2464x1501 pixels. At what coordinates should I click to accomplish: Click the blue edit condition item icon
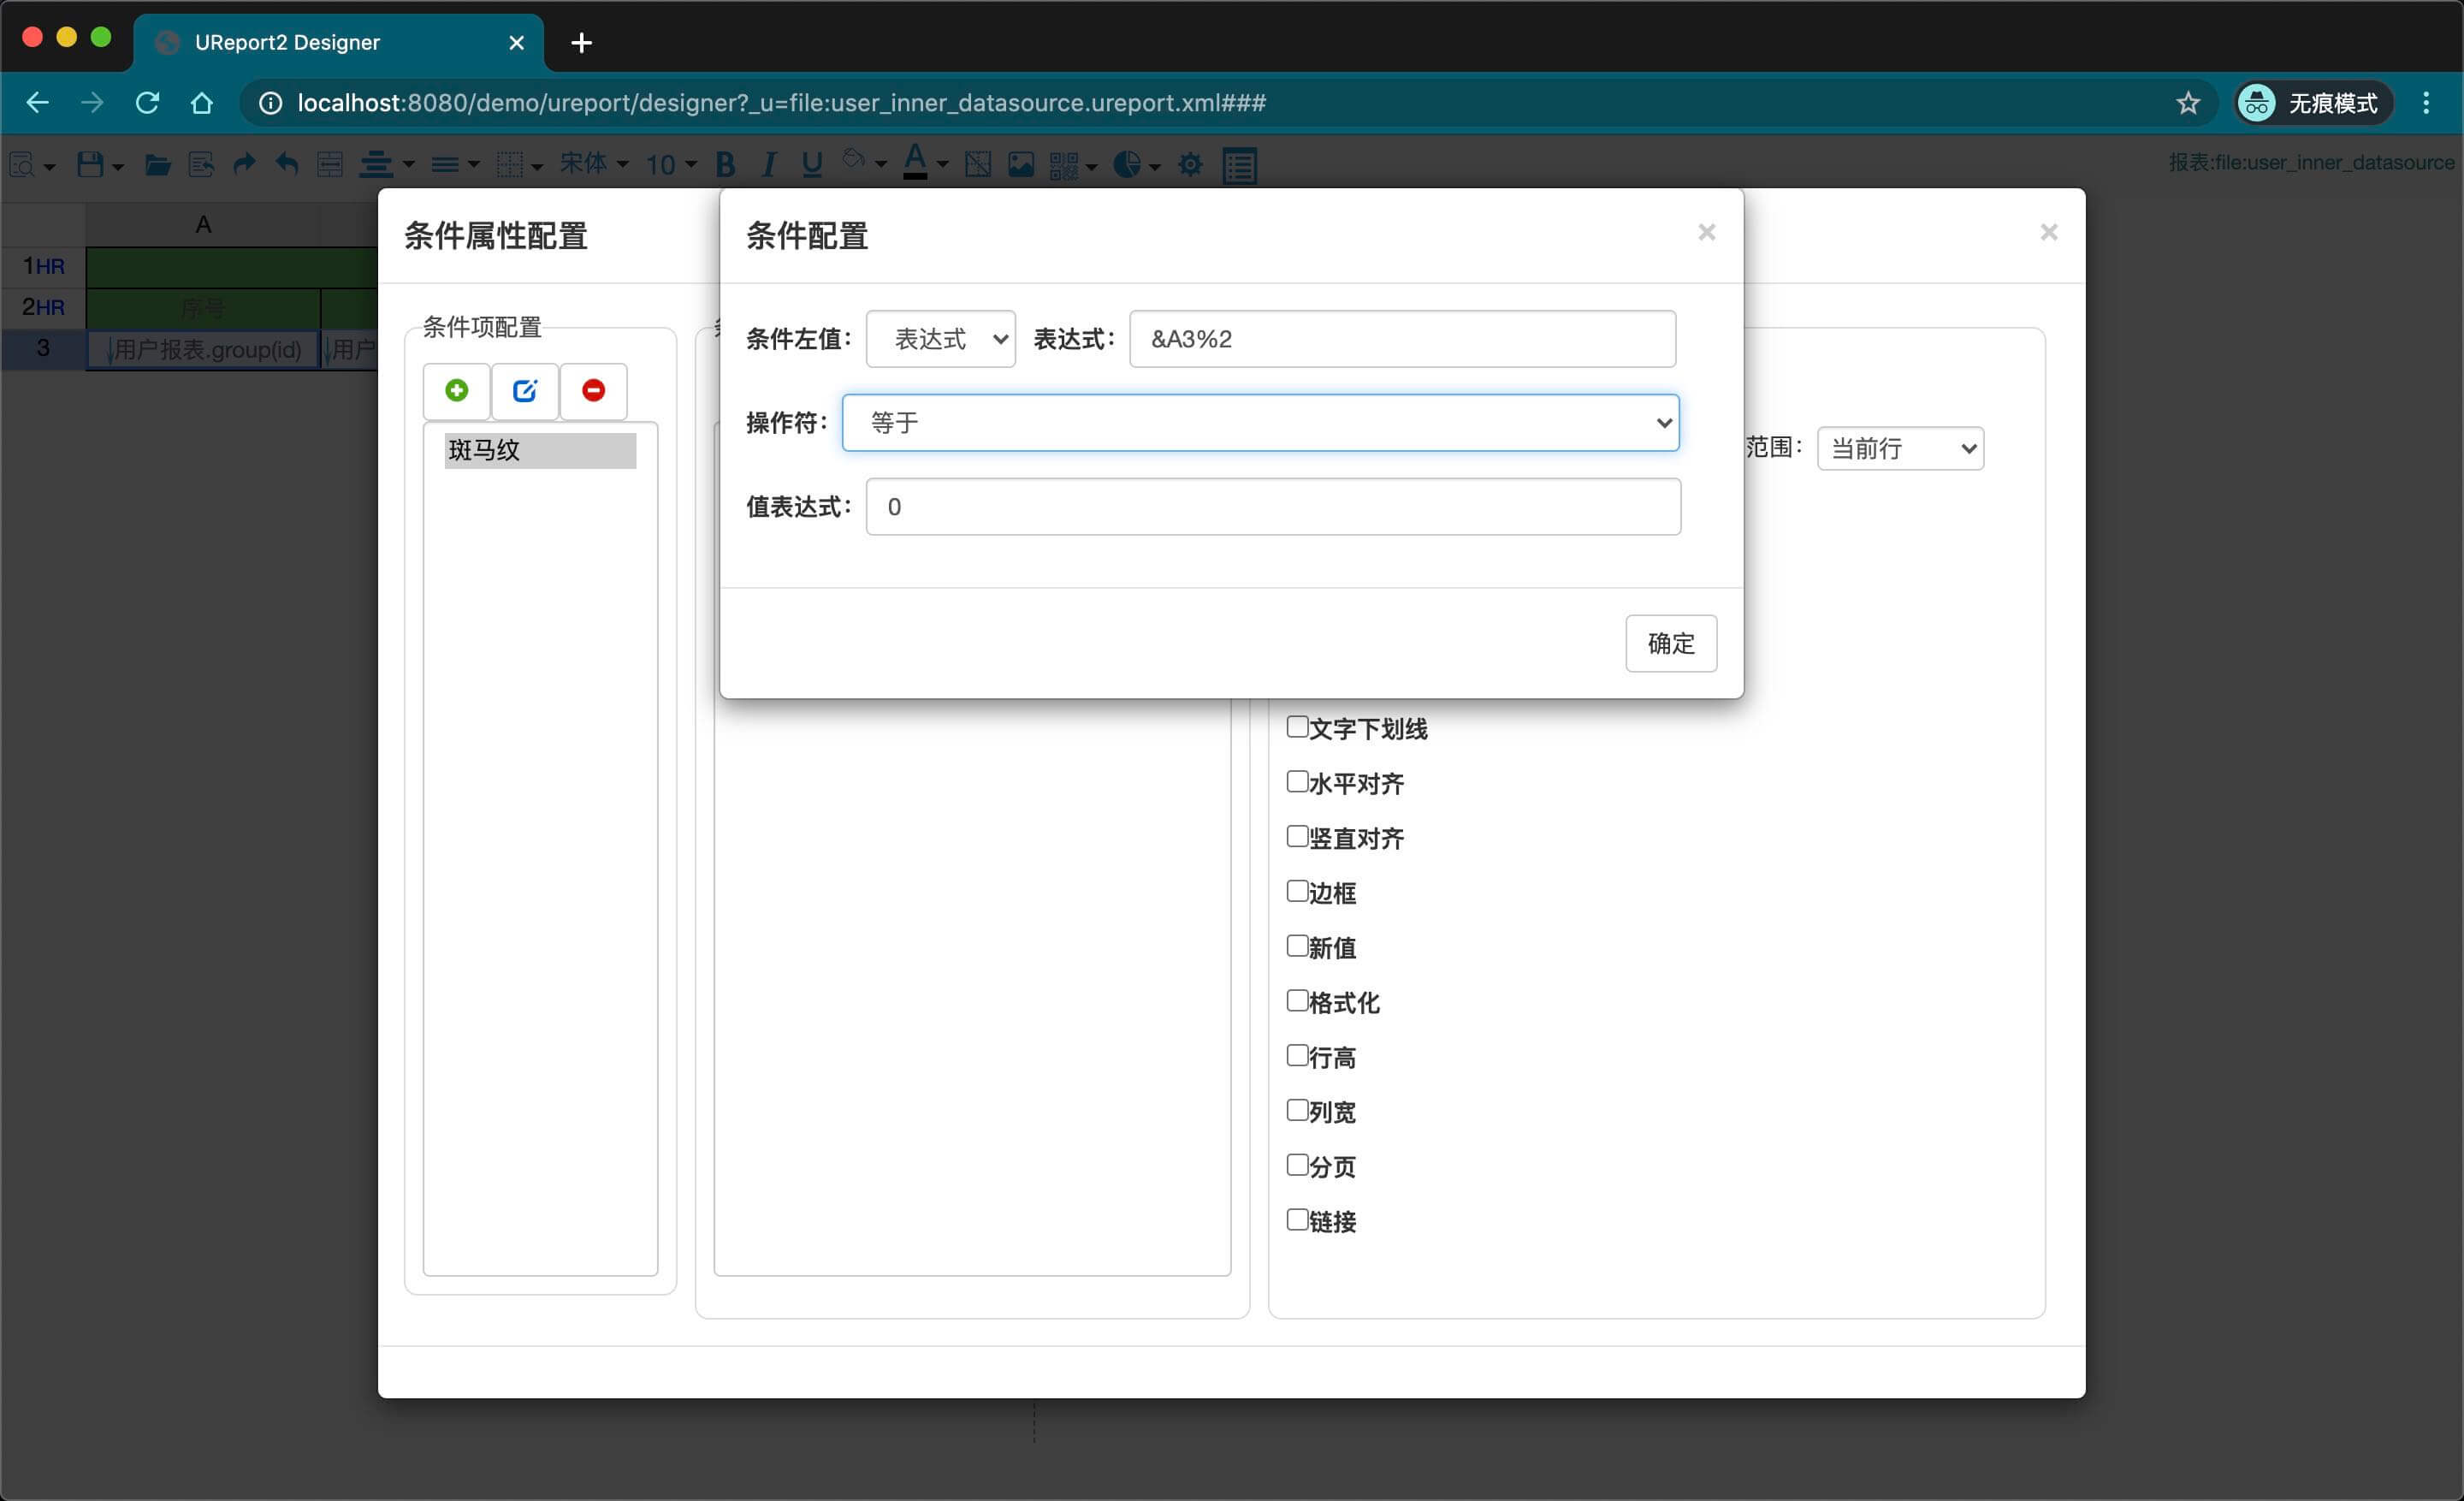click(x=525, y=391)
